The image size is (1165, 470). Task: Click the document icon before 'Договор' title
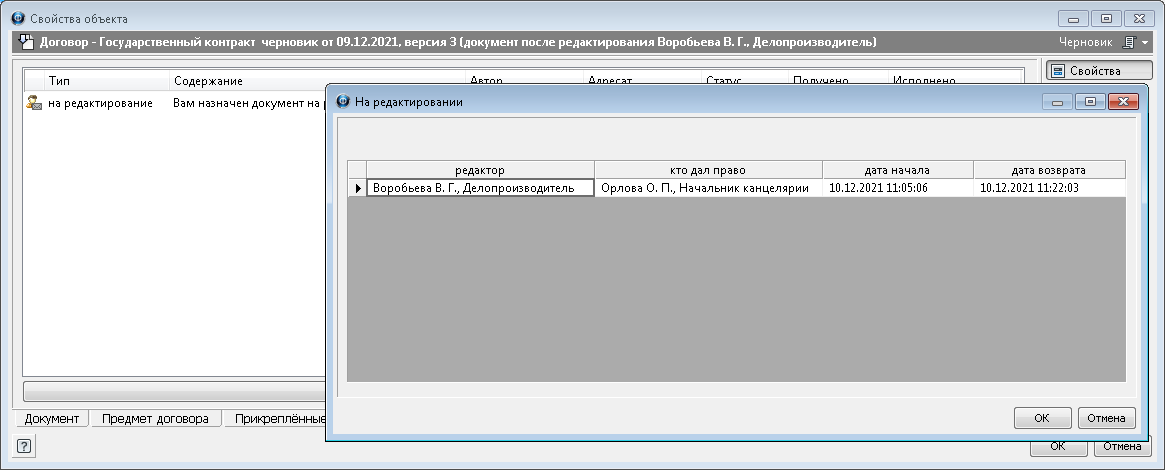25,42
